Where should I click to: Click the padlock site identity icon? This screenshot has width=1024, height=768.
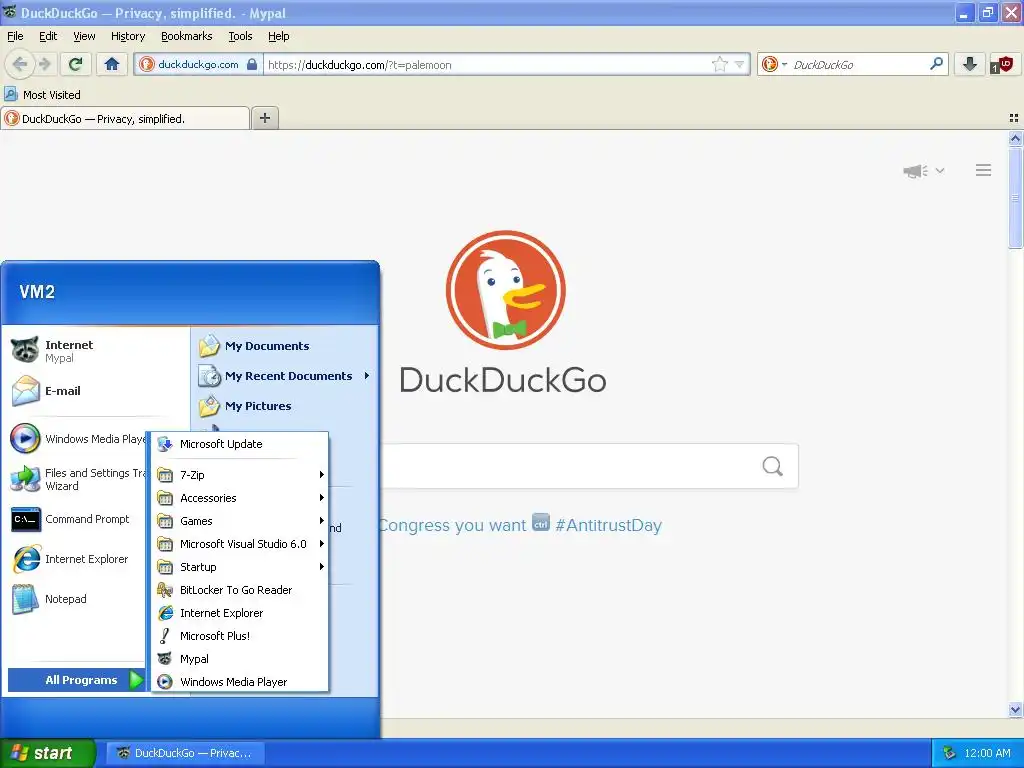[x=252, y=64]
